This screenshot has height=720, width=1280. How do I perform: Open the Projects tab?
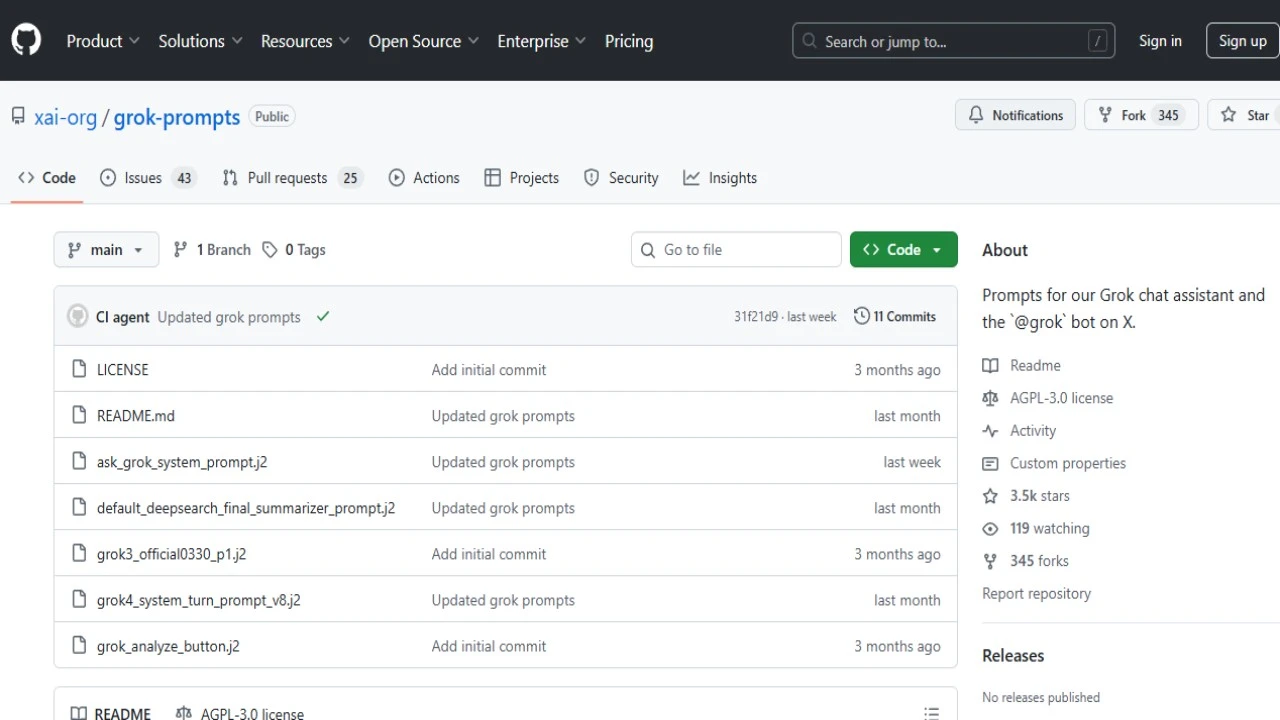521,178
